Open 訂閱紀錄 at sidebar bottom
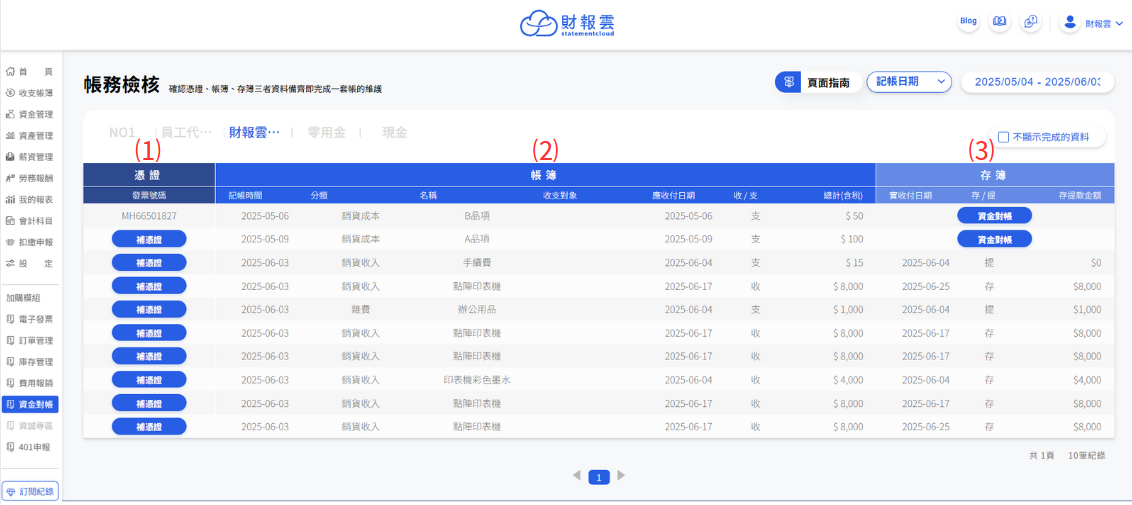 [30, 491]
